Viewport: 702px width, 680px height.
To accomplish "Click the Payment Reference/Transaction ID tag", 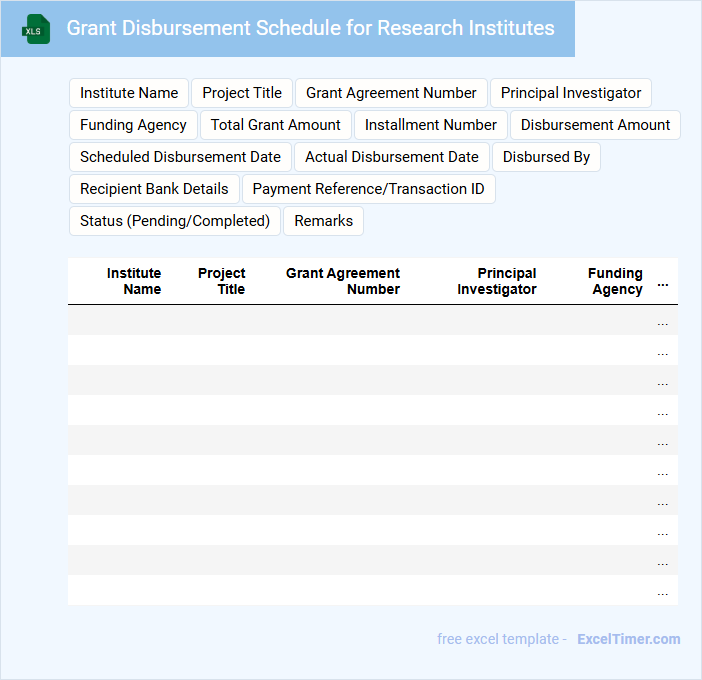I will coord(368,189).
